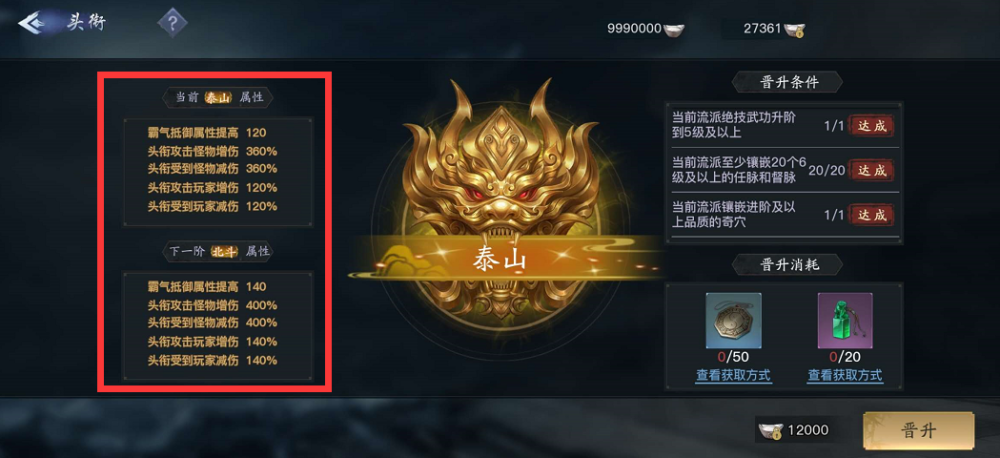
Task: Select the green jade bottle item
Action: 845,321
